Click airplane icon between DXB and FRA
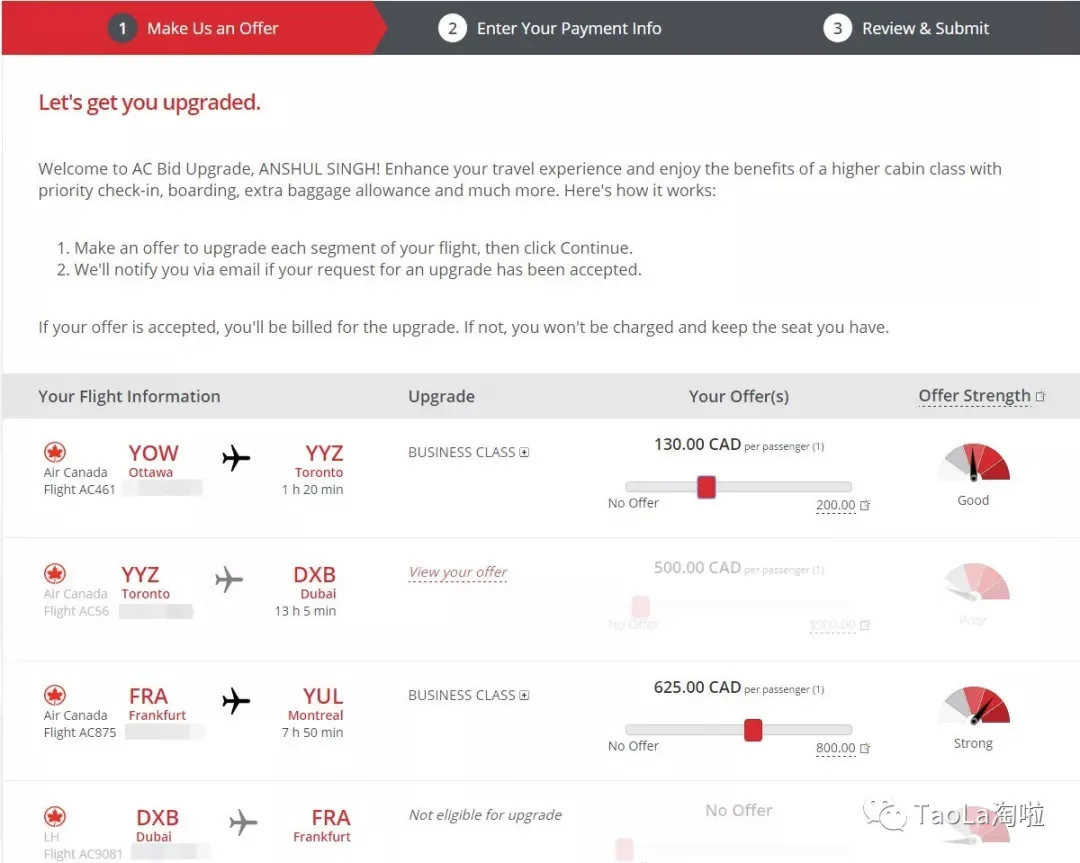Screen dimensions: 1080x863 pyautogui.click(x=242, y=822)
